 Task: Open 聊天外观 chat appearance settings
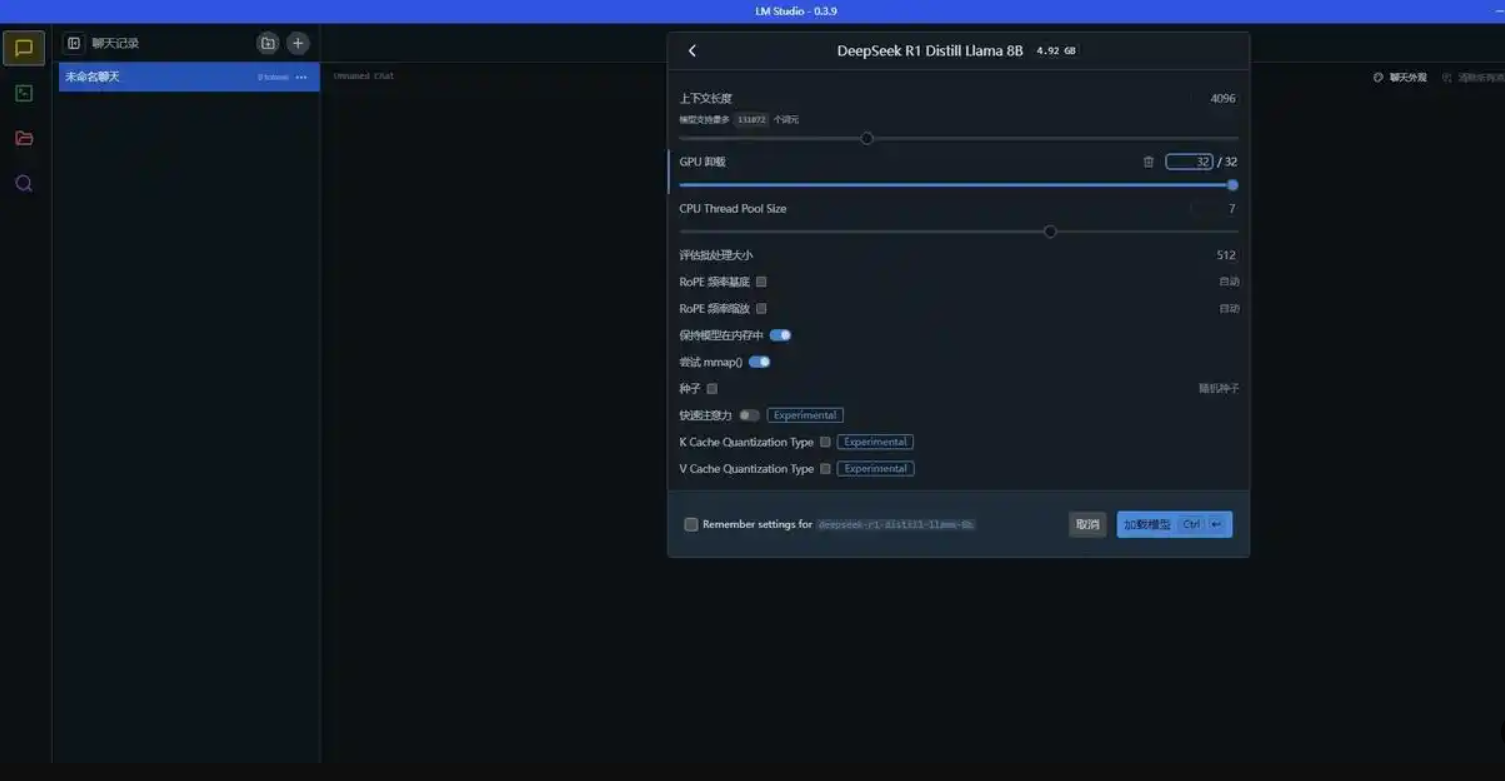[x=1400, y=77]
